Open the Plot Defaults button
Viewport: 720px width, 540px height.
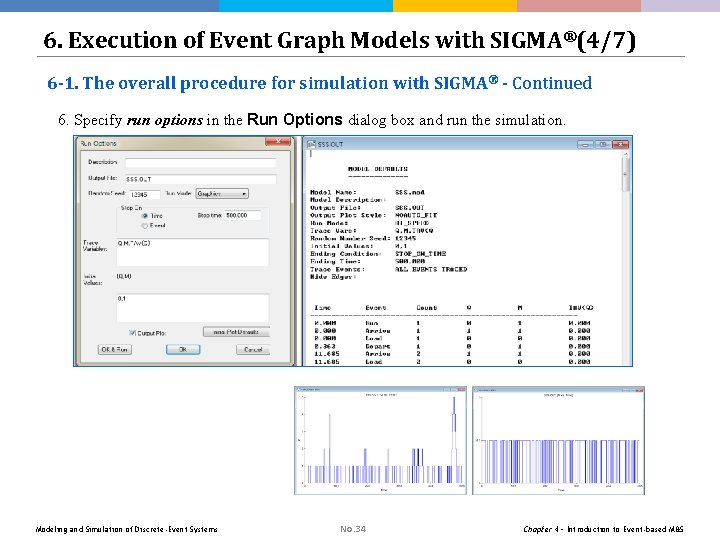click(236, 332)
